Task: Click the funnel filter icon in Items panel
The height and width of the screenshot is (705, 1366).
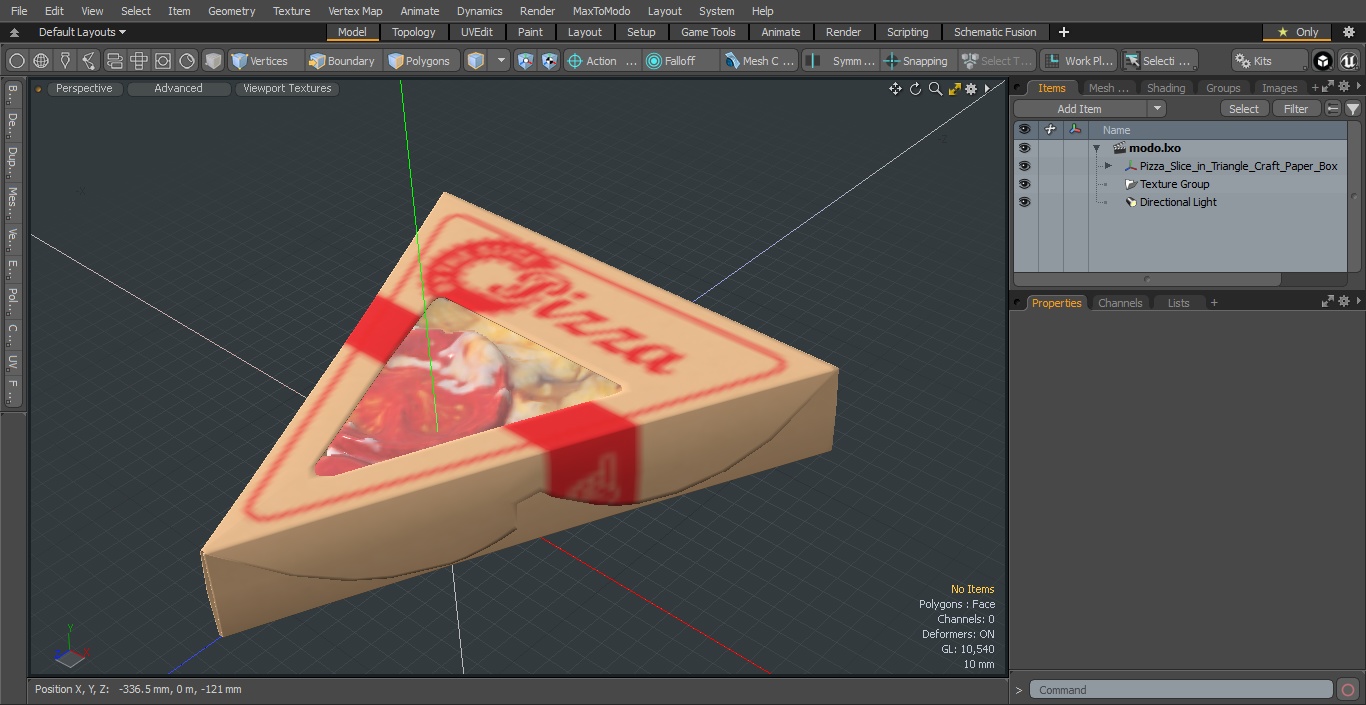Action: pyautogui.click(x=1353, y=109)
